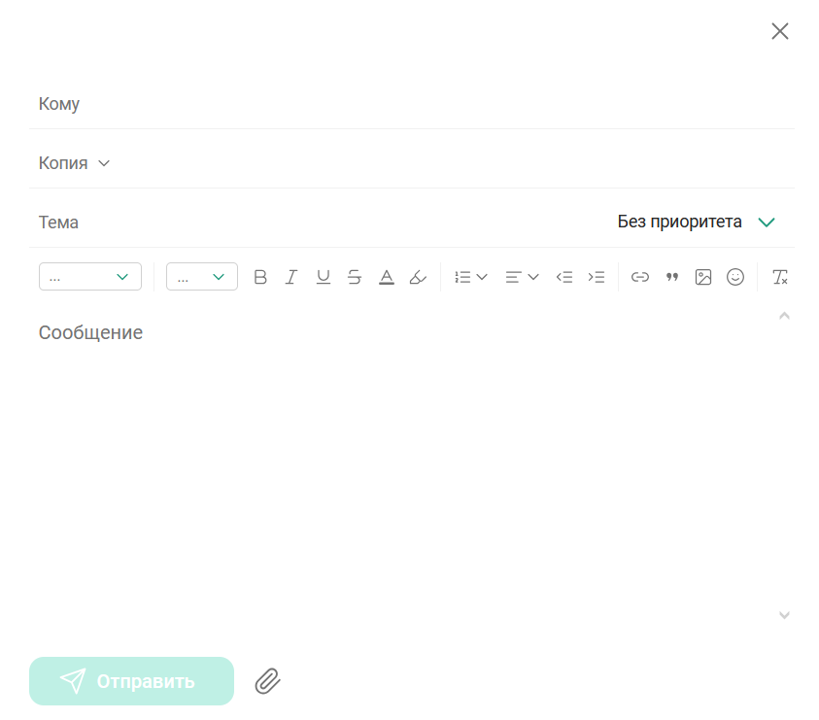Toggle italic text formatting

291,277
